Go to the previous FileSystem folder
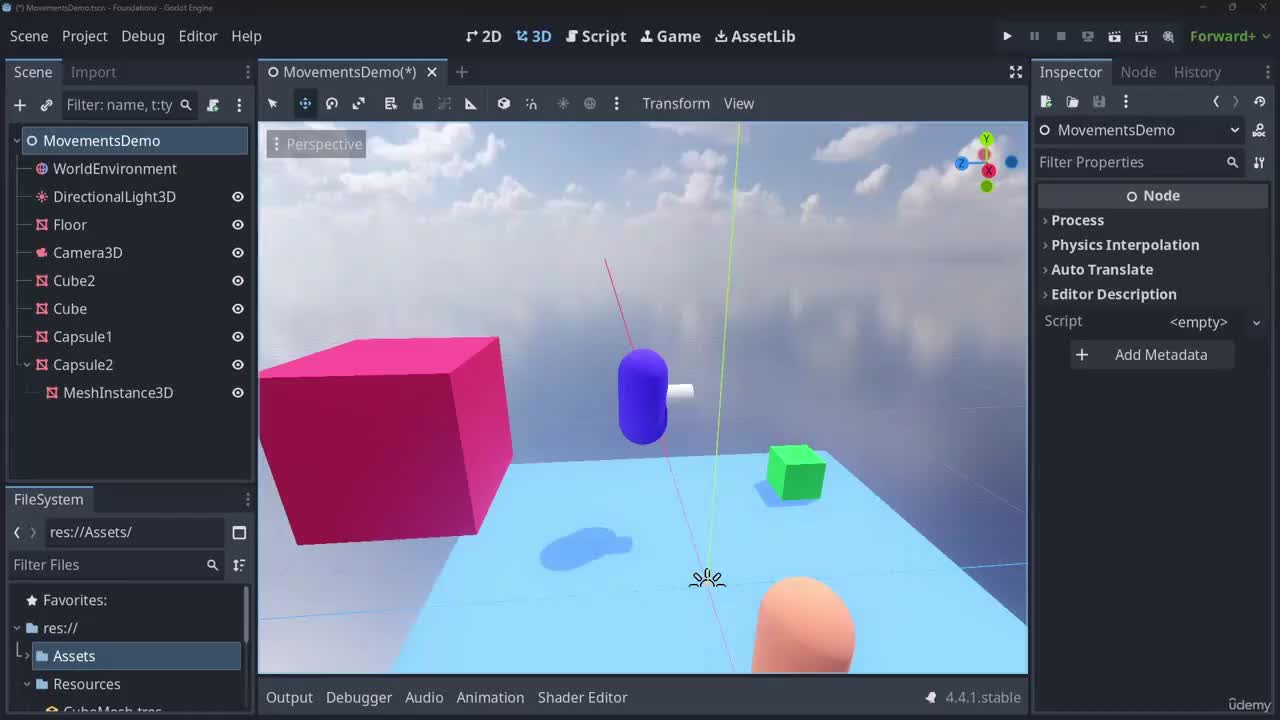This screenshot has height=720, width=1280. pyautogui.click(x=17, y=532)
